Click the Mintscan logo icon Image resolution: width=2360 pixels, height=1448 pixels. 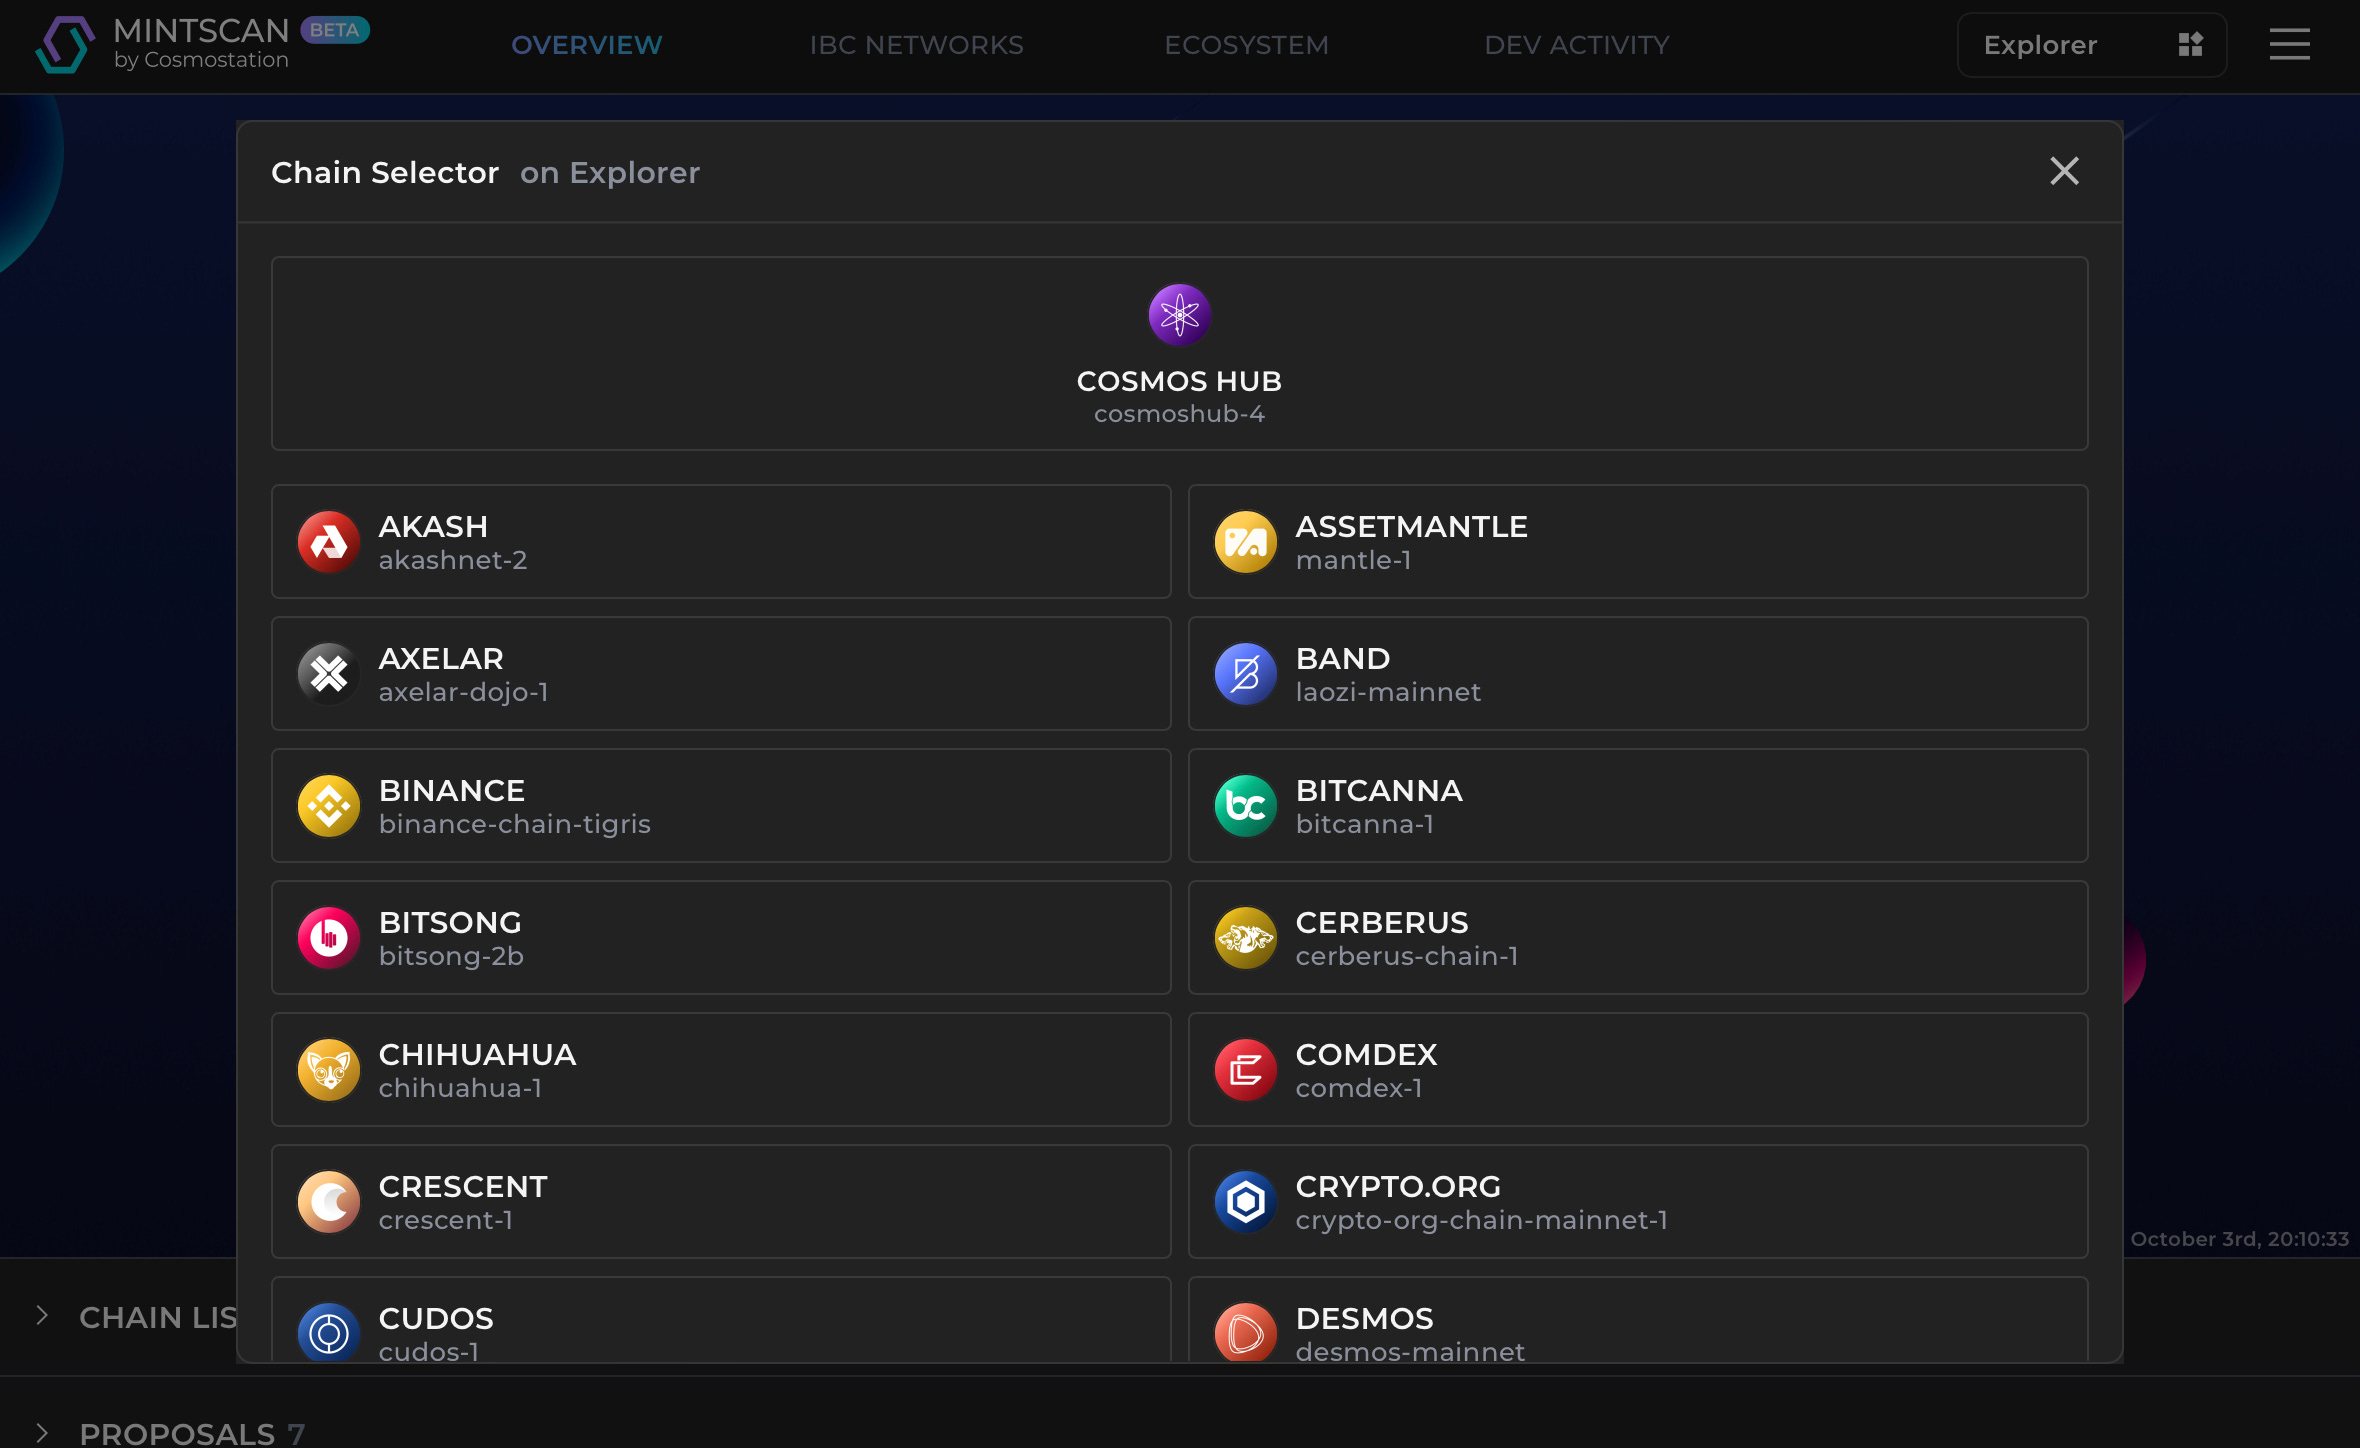coord(65,45)
